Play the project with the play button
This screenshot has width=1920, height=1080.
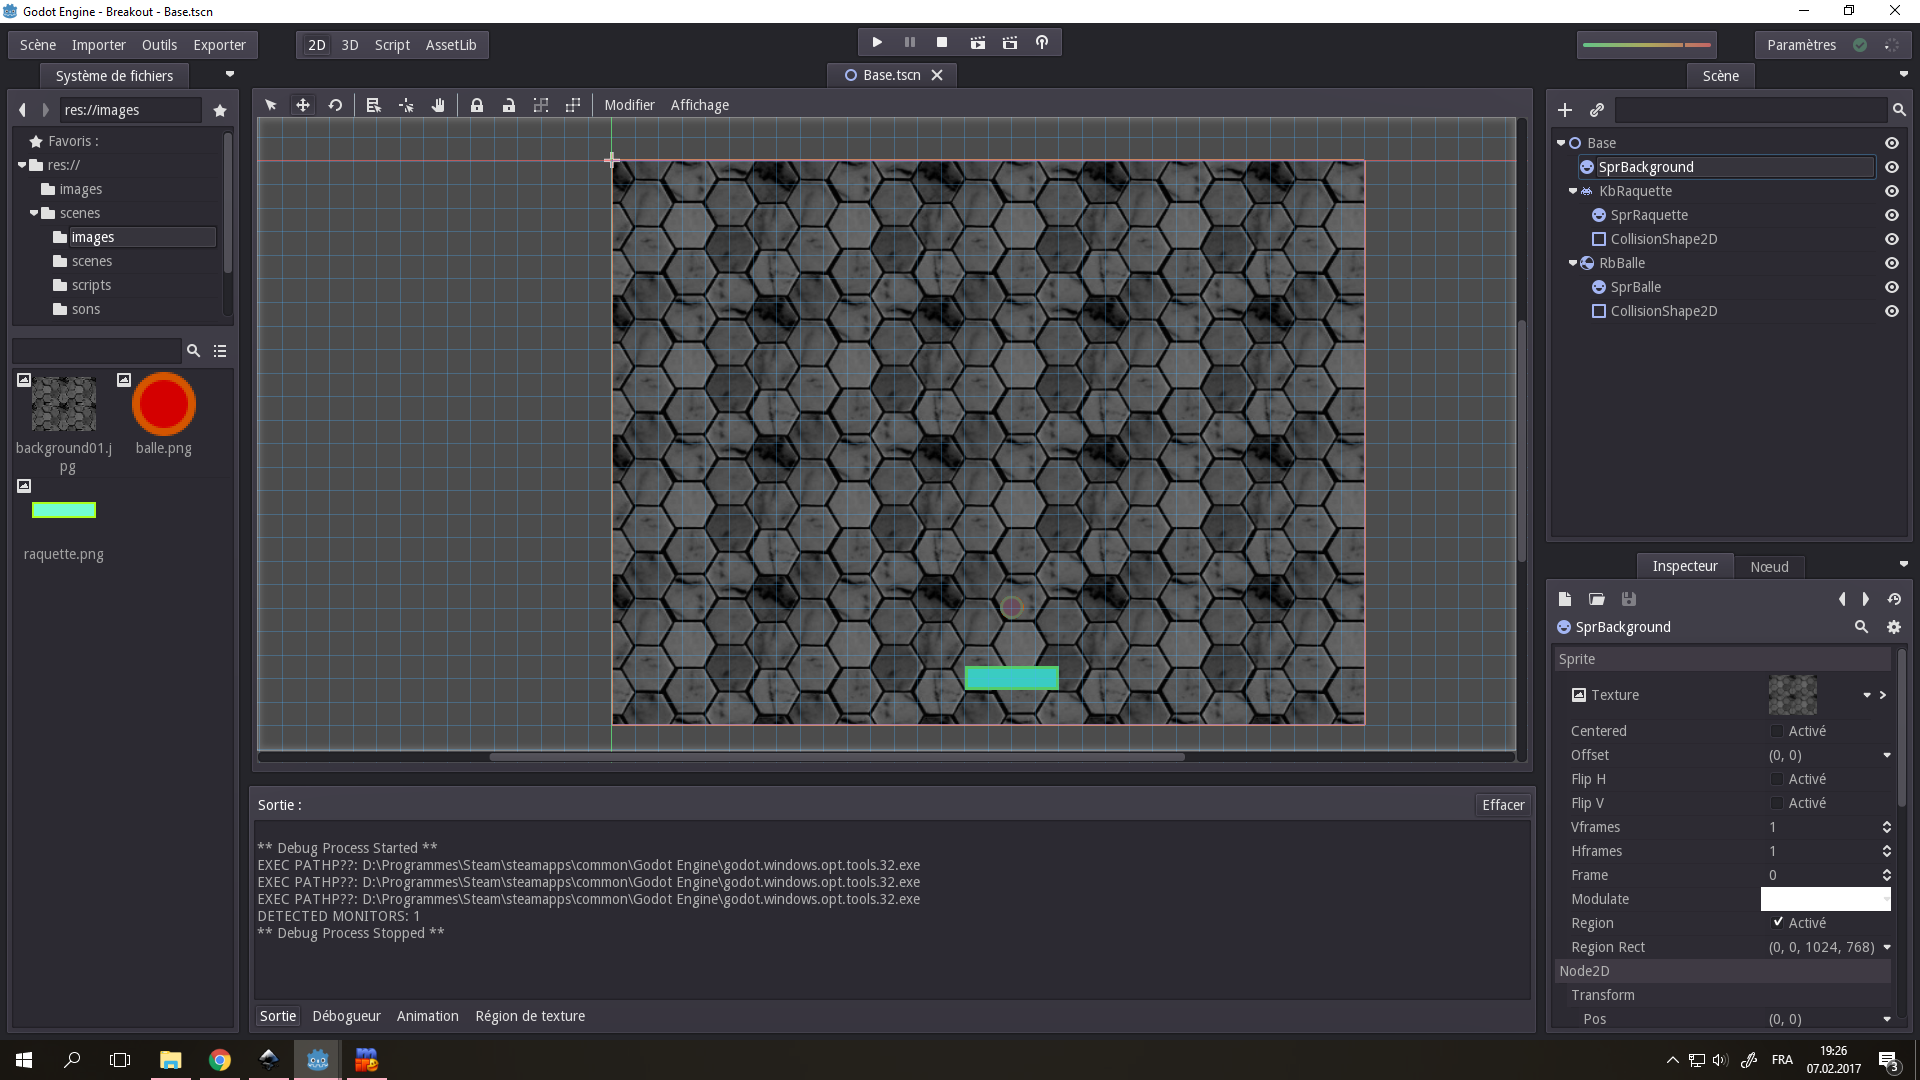877,43
